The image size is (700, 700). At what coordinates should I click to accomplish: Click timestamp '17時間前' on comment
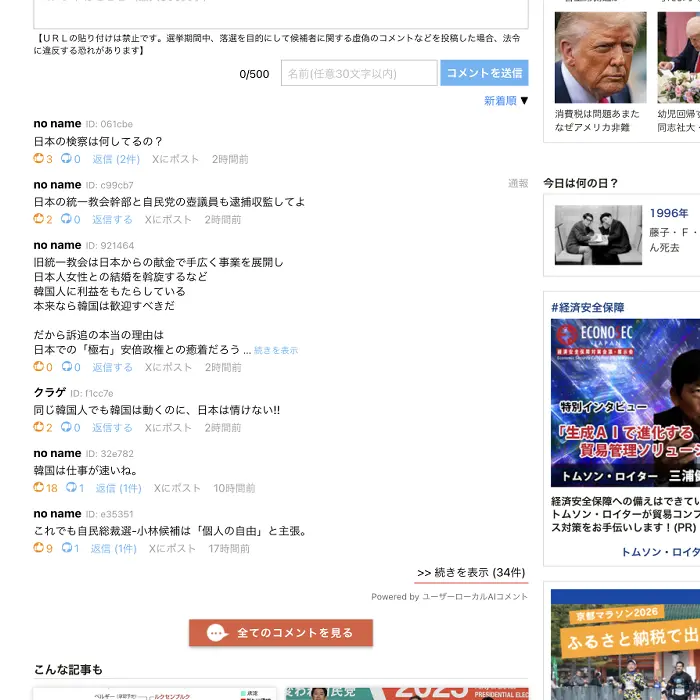tap(229, 548)
